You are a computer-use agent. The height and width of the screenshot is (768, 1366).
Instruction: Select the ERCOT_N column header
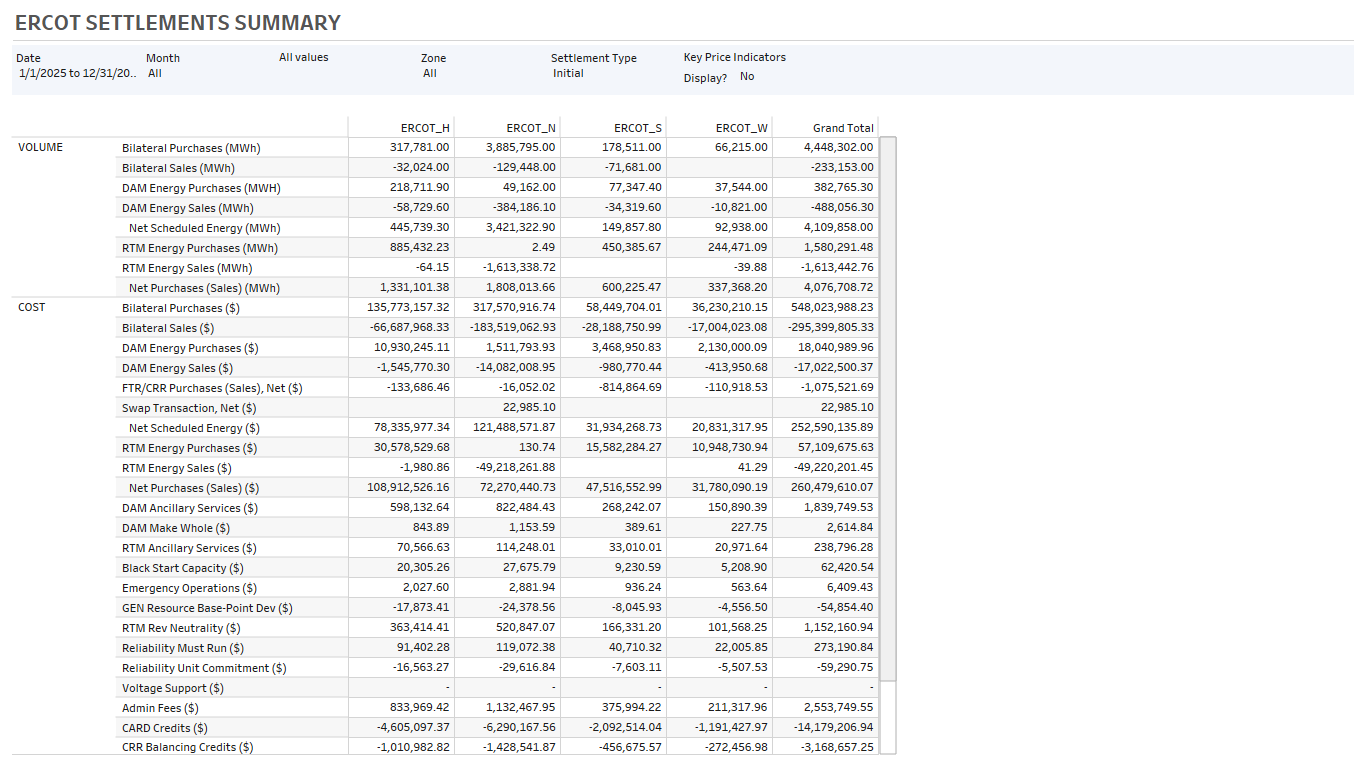point(533,127)
